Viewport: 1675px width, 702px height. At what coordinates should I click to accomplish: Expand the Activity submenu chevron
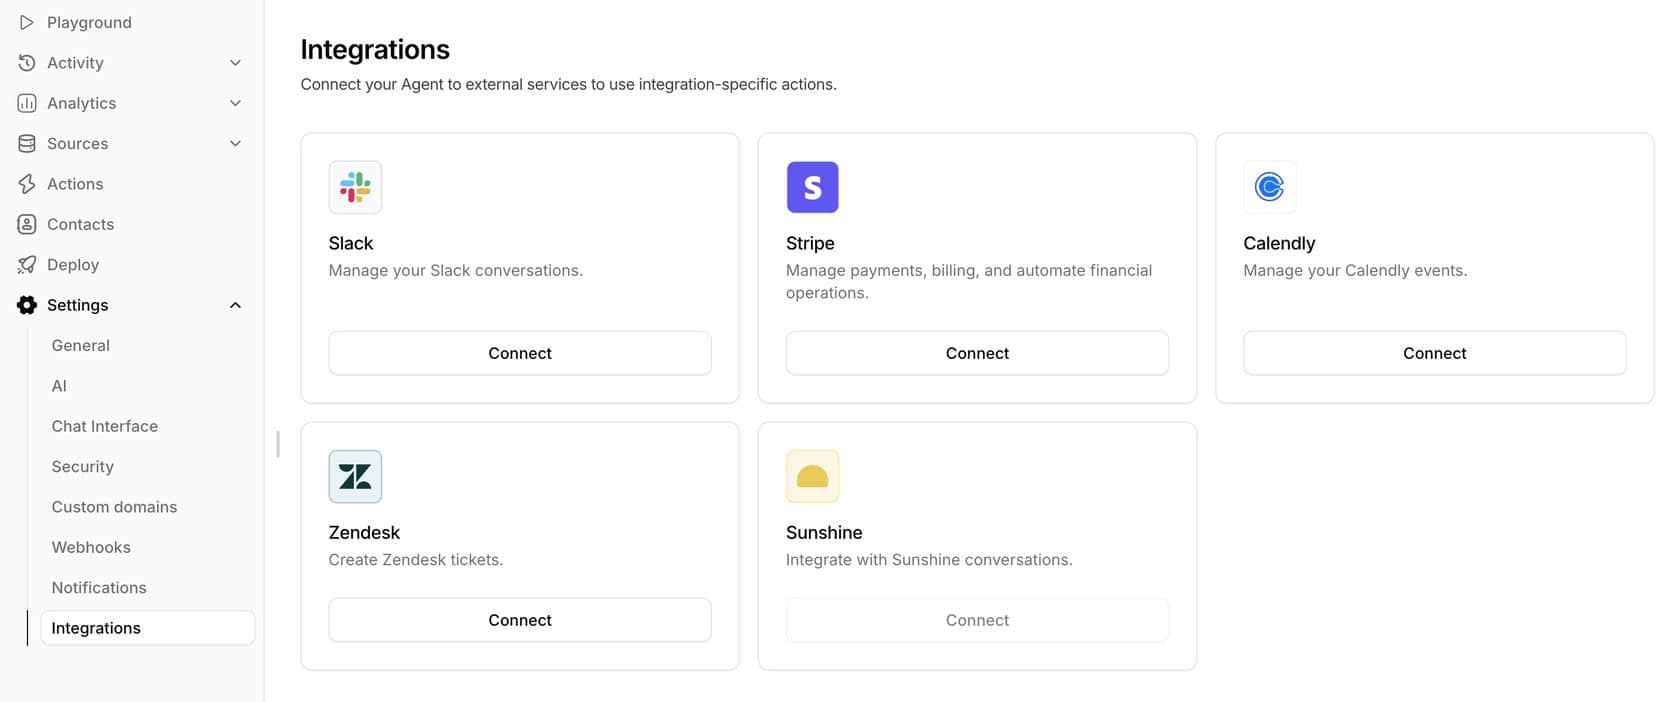coord(236,63)
